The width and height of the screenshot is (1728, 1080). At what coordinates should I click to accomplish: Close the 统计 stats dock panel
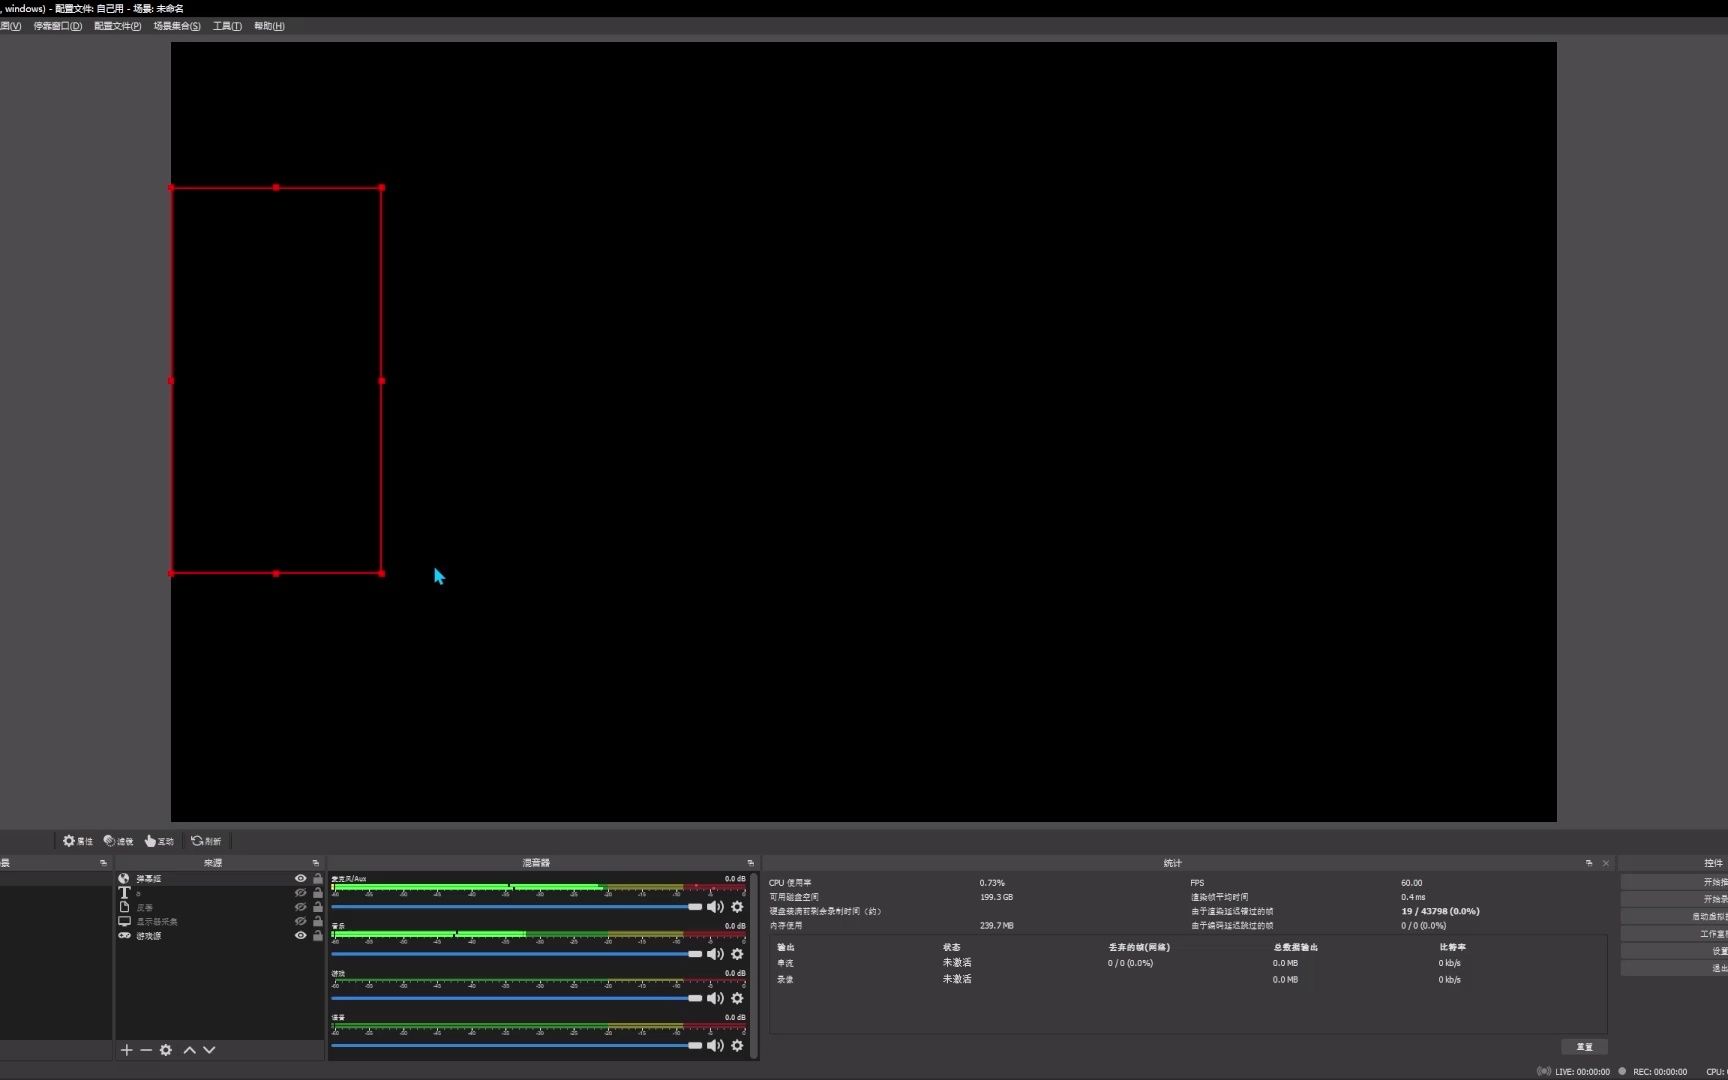(1606, 863)
